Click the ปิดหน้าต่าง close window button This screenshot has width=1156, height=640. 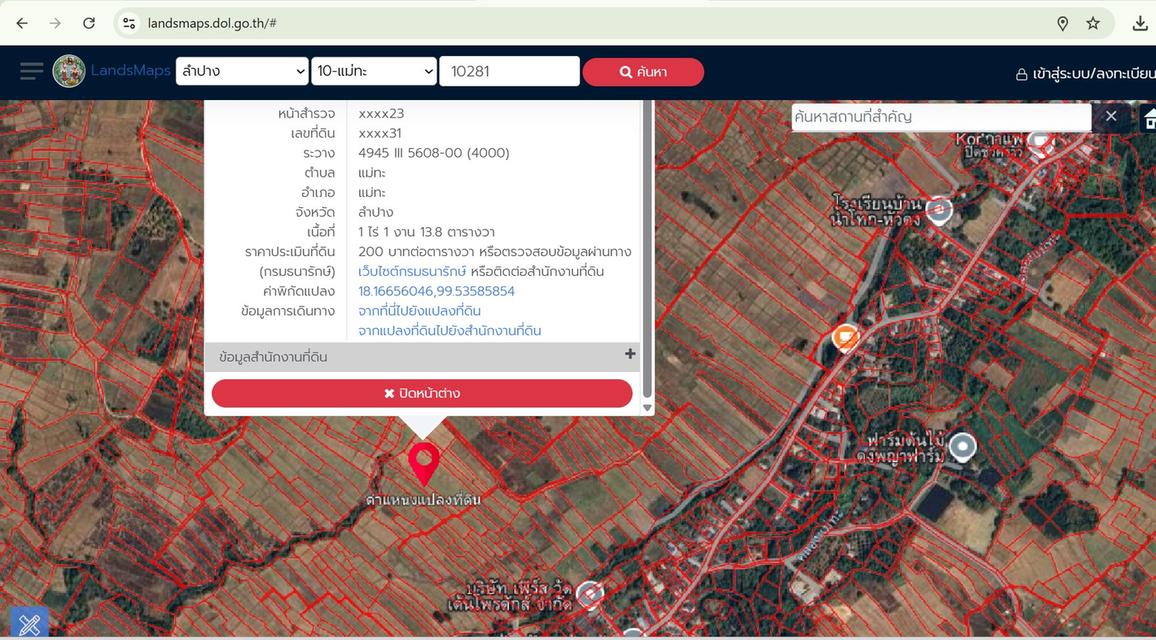pyautogui.click(x=422, y=393)
